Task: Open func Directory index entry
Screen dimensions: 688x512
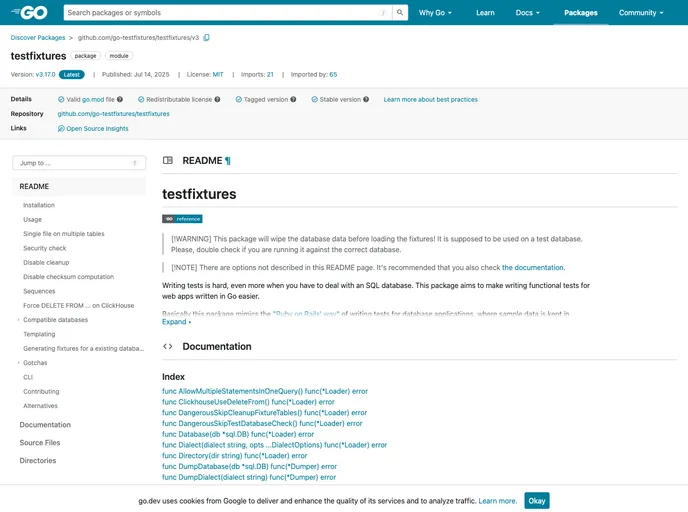Action: pyautogui.click(x=234, y=456)
